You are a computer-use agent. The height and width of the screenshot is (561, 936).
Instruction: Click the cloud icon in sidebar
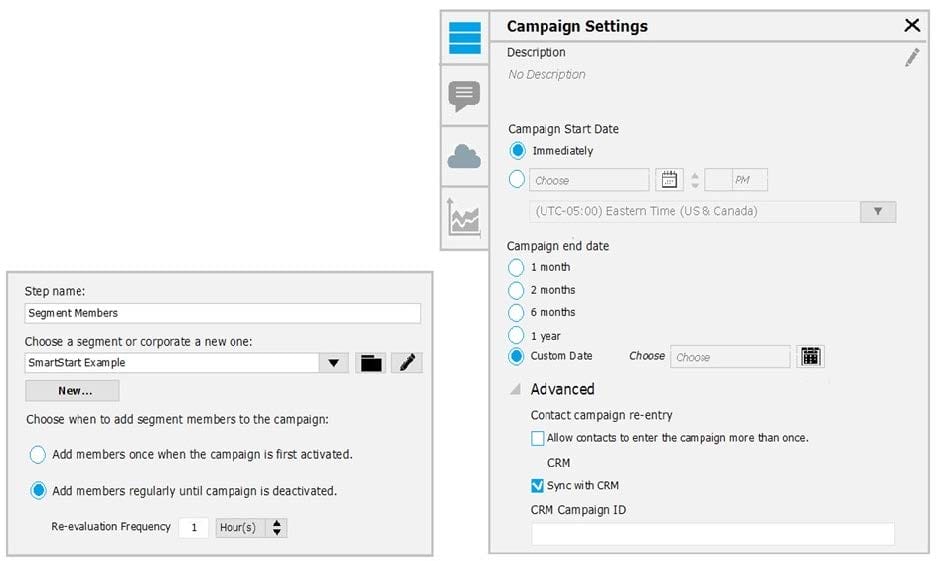coord(465,156)
